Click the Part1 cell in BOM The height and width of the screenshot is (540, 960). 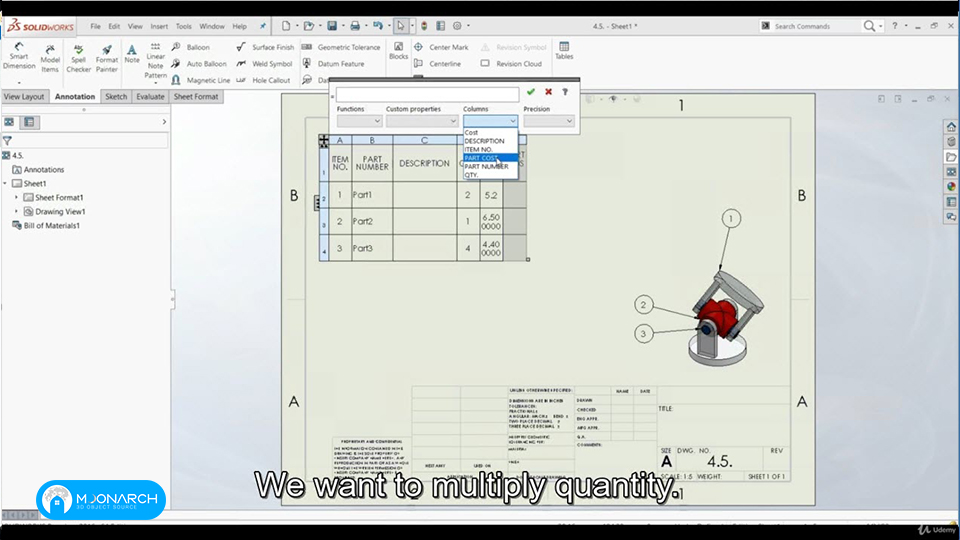click(372, 195)
